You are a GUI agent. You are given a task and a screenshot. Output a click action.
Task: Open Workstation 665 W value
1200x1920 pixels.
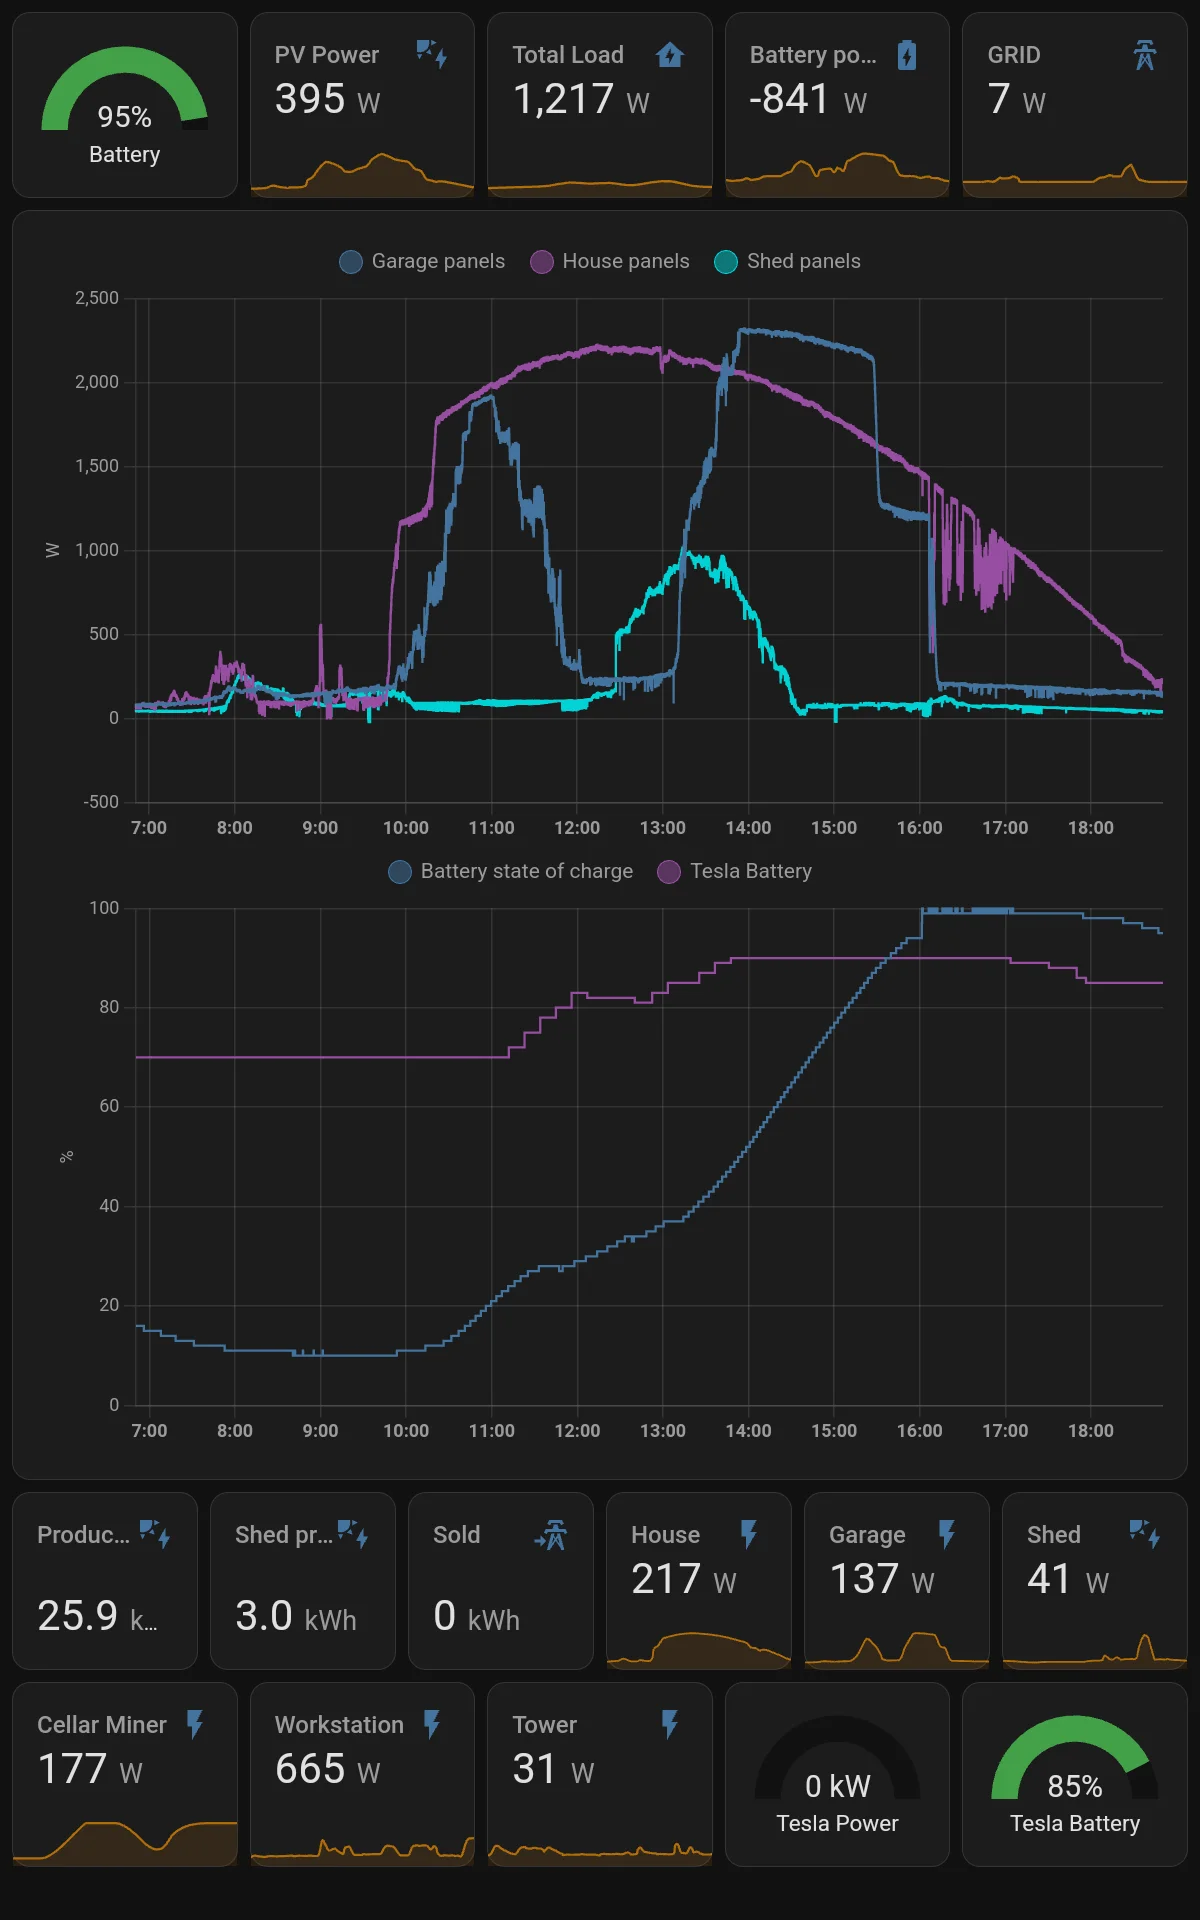[x=327, y=1769]
